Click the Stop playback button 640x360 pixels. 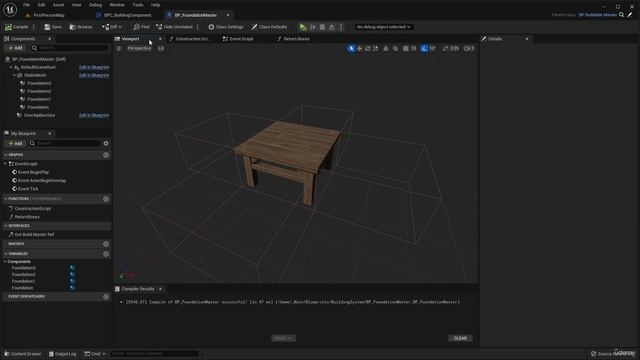[x=322, y=27]
